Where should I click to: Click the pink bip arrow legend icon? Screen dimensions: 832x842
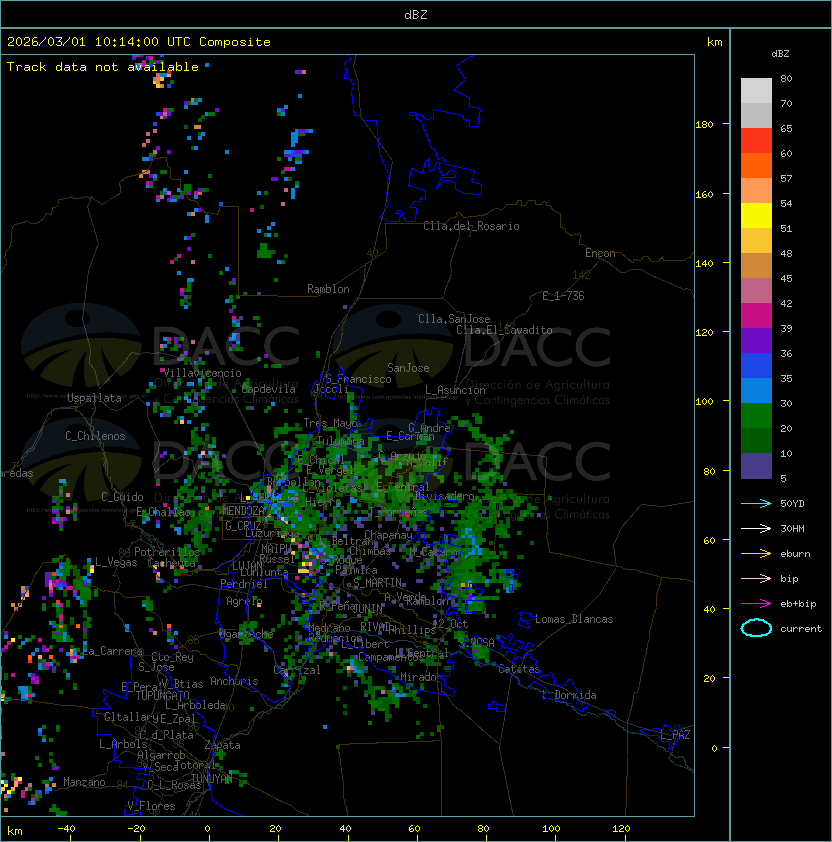coord(756,578)
